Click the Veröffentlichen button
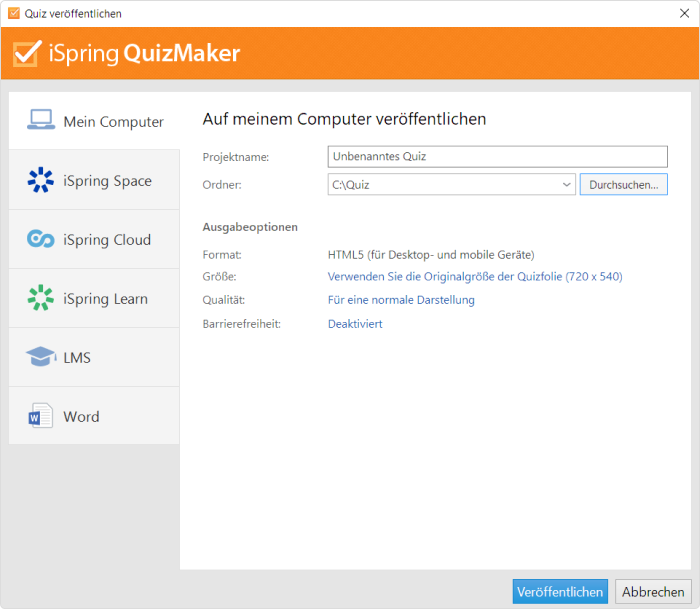 point(560,592)
